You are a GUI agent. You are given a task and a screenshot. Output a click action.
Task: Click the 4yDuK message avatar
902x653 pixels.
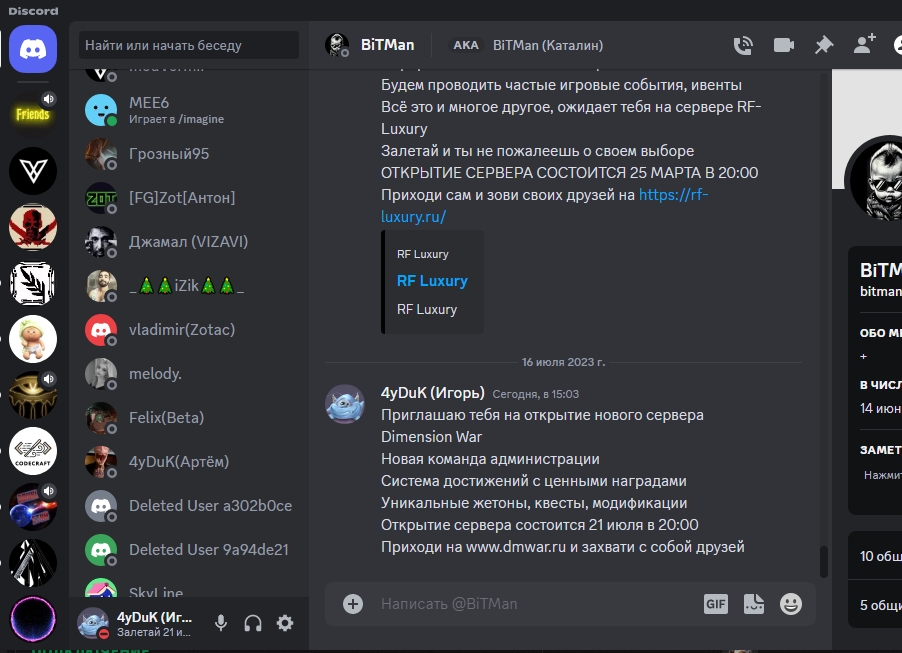click(x=345, y=404)
